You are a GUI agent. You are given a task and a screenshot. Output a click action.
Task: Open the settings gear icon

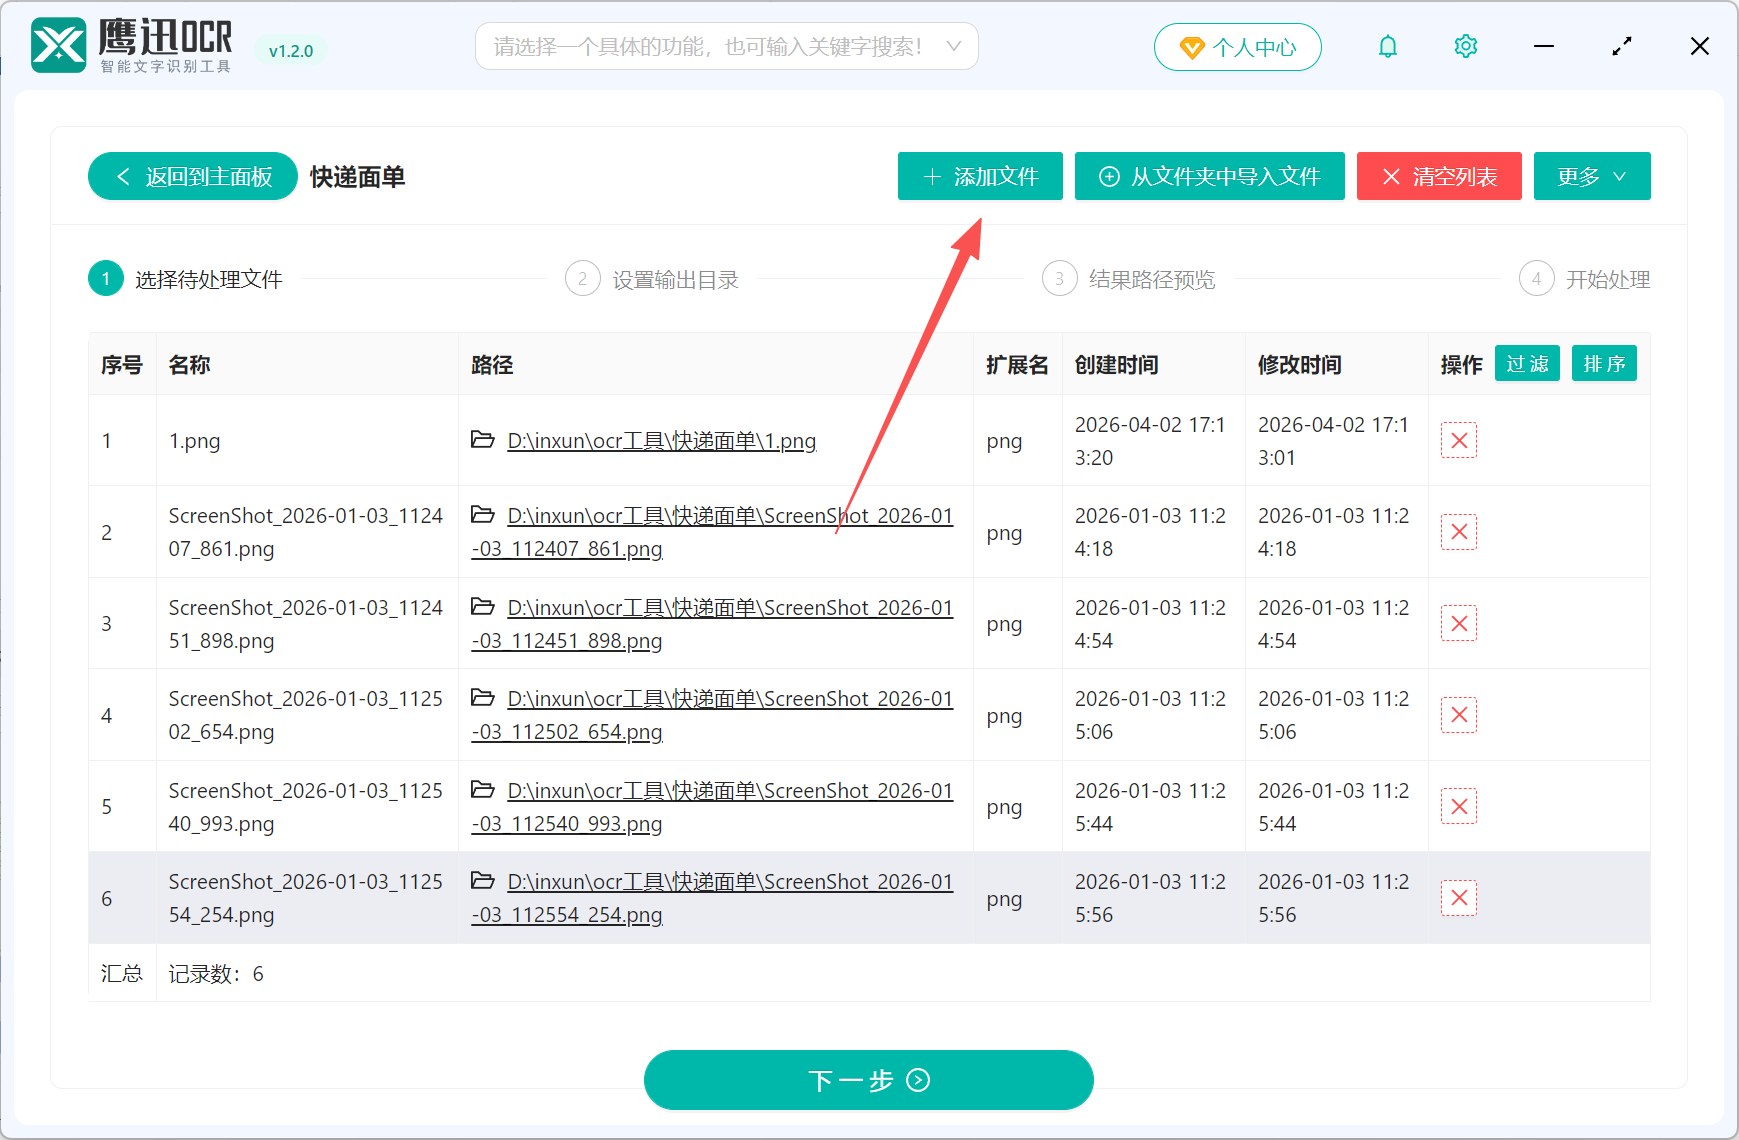1465,46
